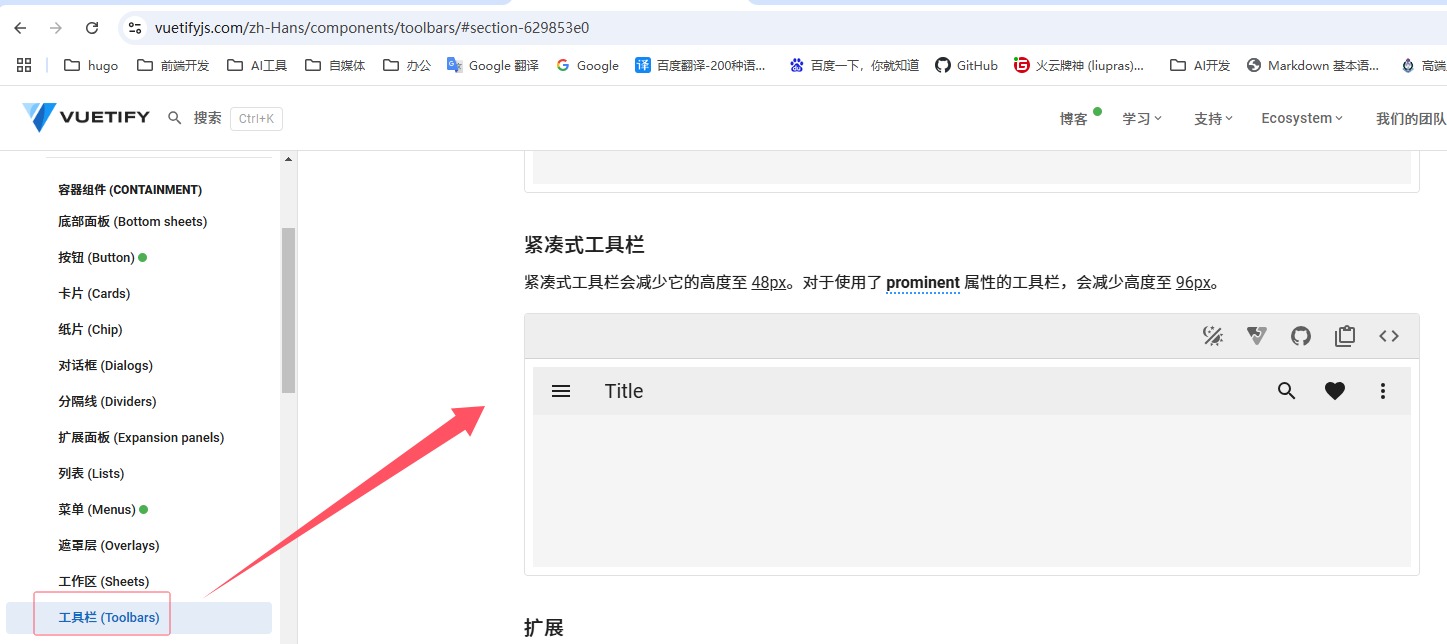Screen dimensions: 1447x644
Task: Click the 博客 menu item
Action: click(x=1073, y=117)
